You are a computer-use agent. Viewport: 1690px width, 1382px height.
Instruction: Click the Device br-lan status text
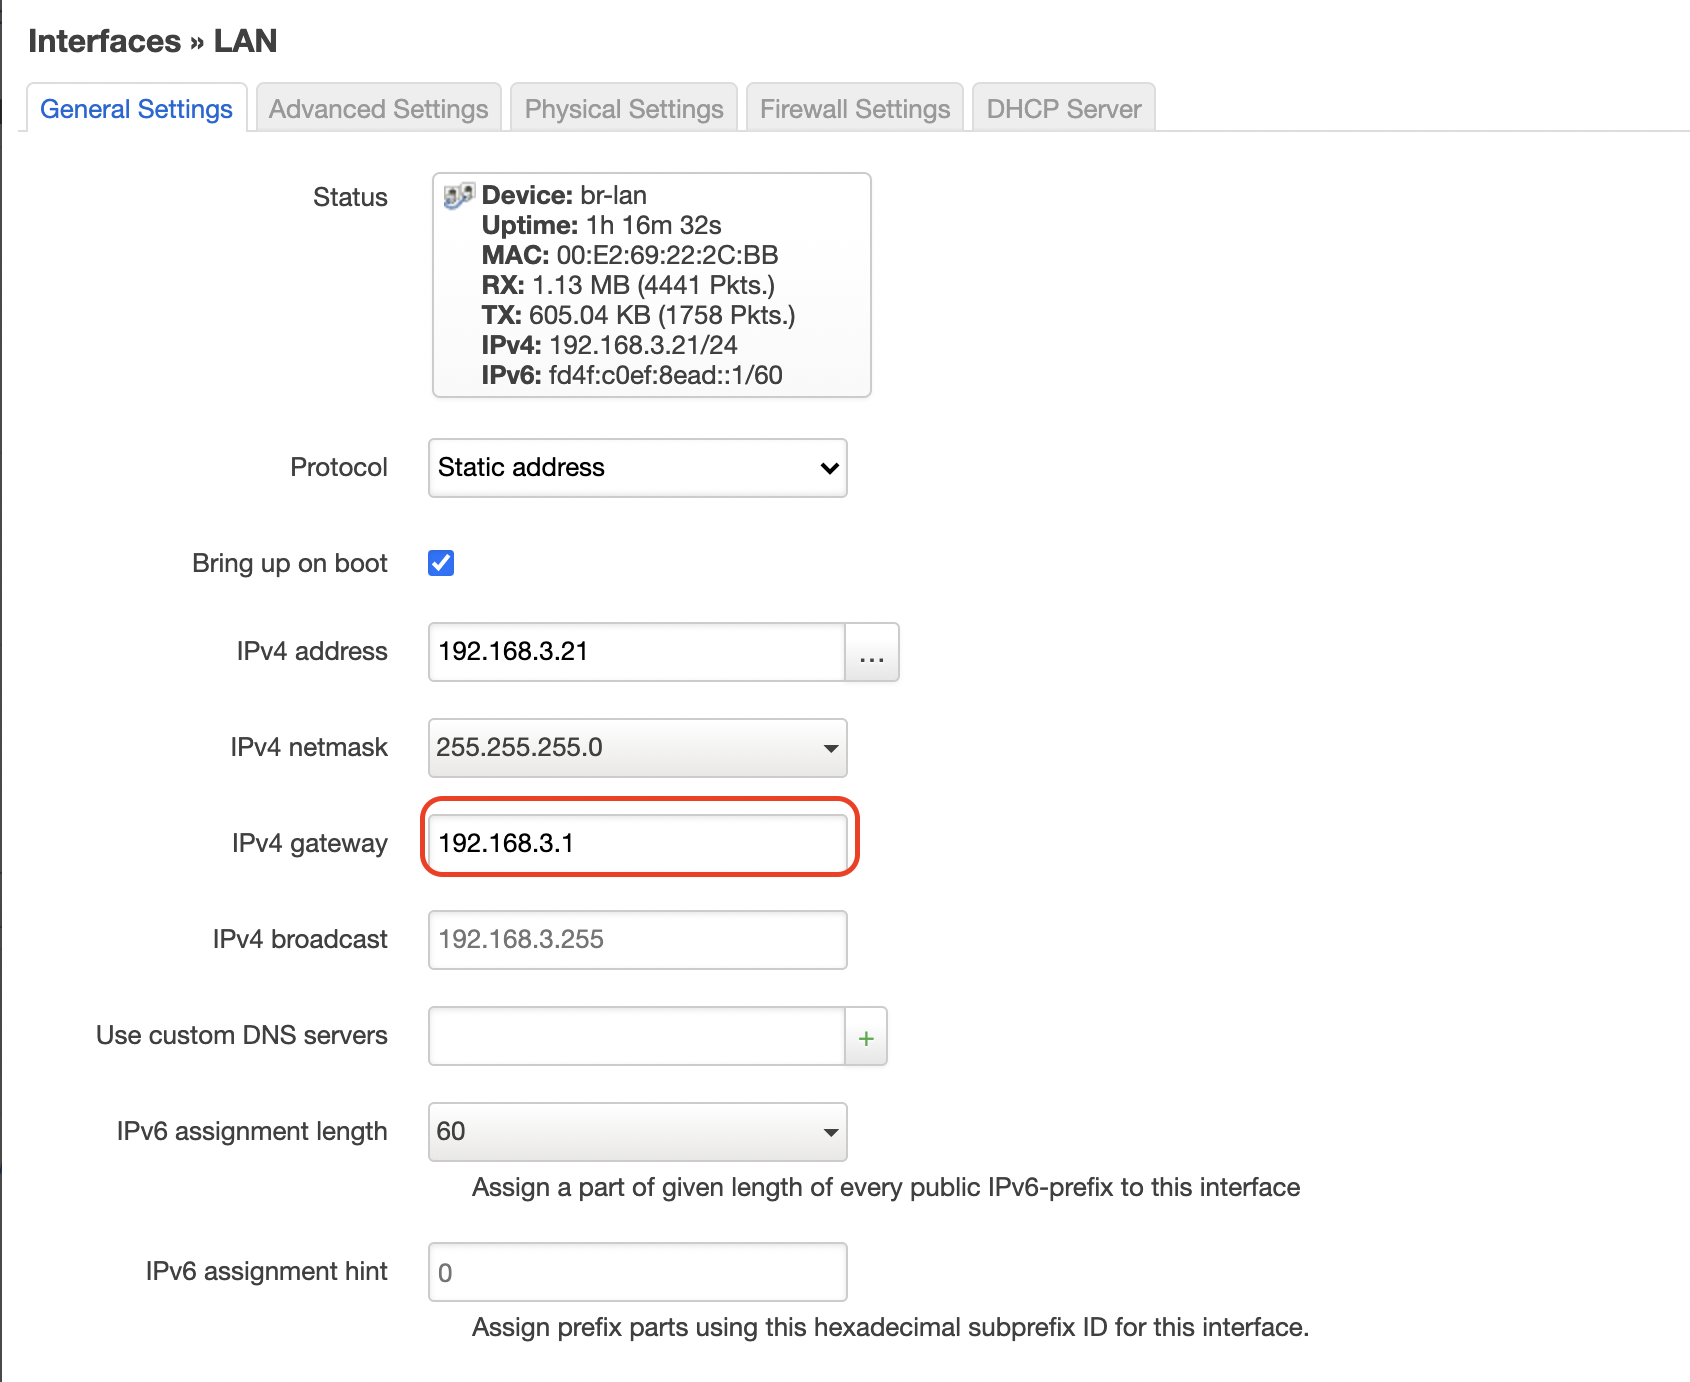(564, 195)
